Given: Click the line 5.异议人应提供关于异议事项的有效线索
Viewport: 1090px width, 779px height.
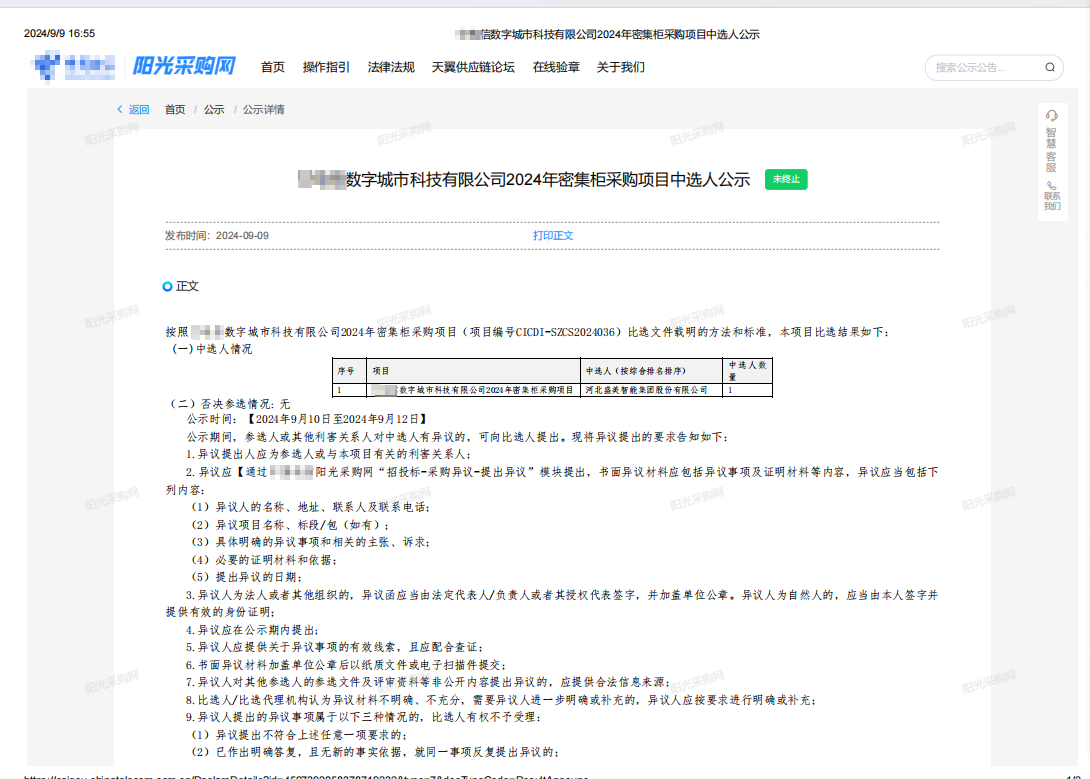Looking at the screenshot, I should (334, 648).
